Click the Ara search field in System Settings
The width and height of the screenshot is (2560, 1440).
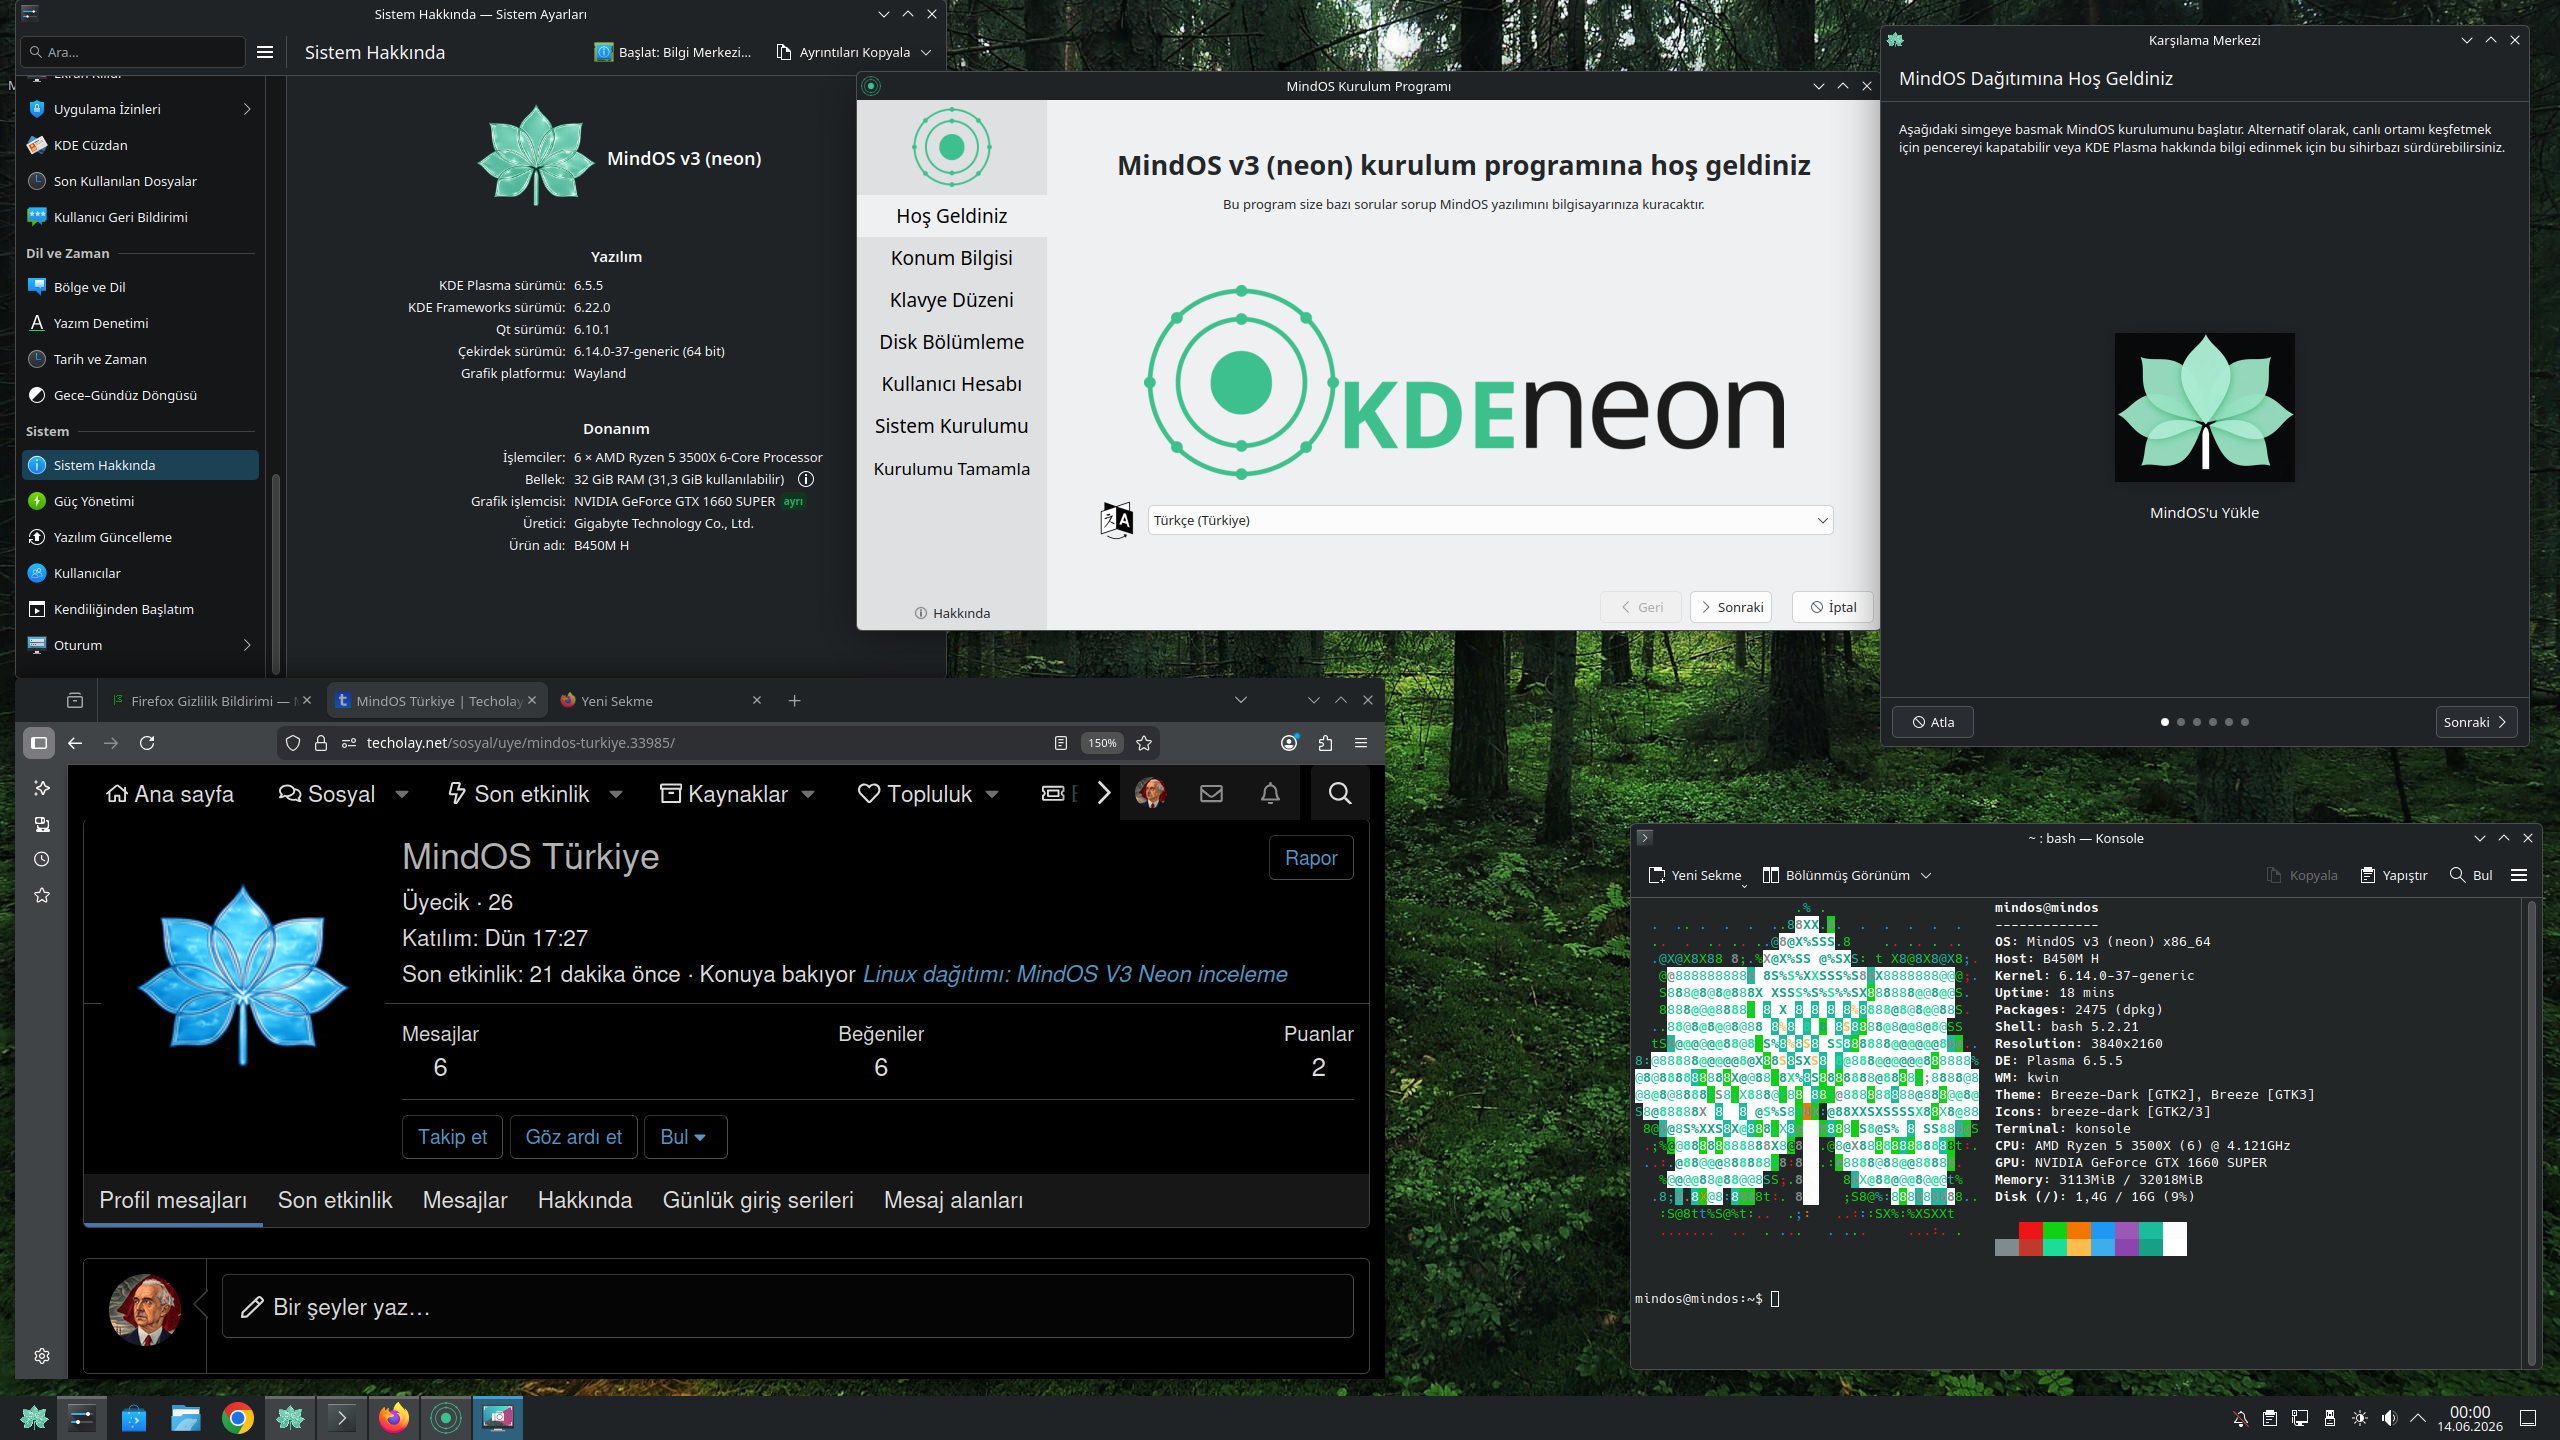133,52
